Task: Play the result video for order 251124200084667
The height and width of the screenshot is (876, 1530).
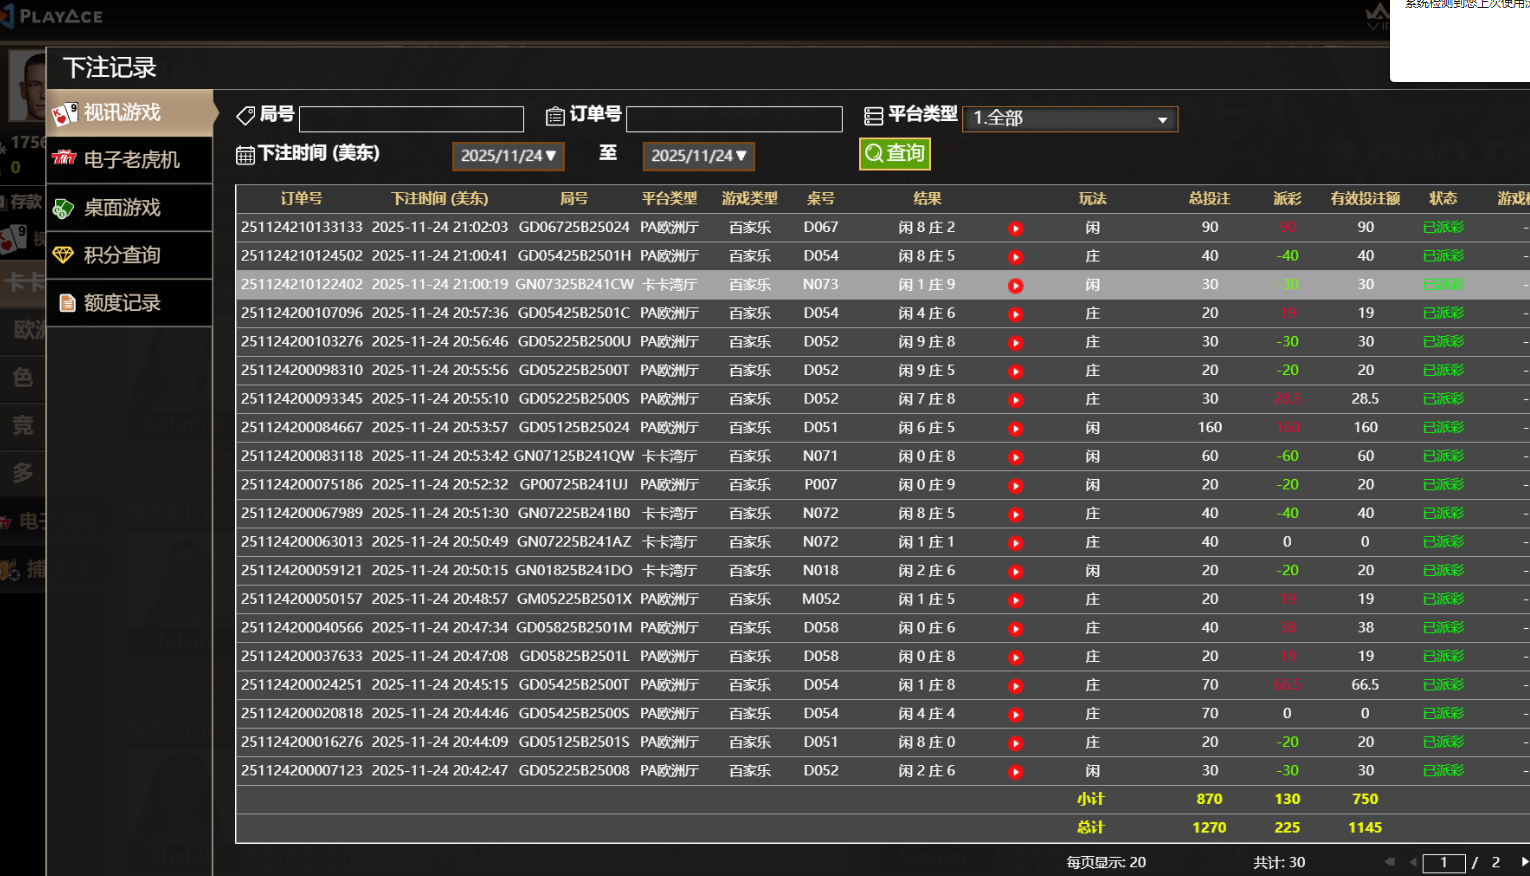Action: [1015, 428]
